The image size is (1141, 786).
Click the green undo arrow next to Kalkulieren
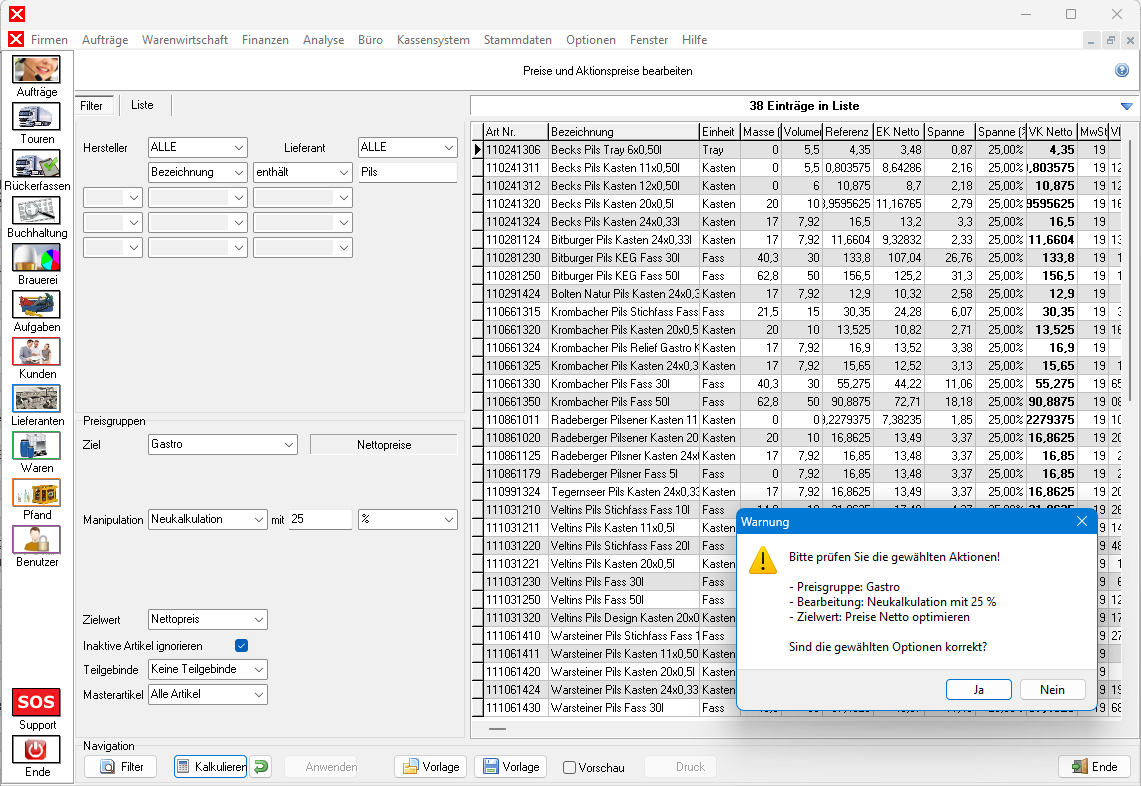(260, 767)
